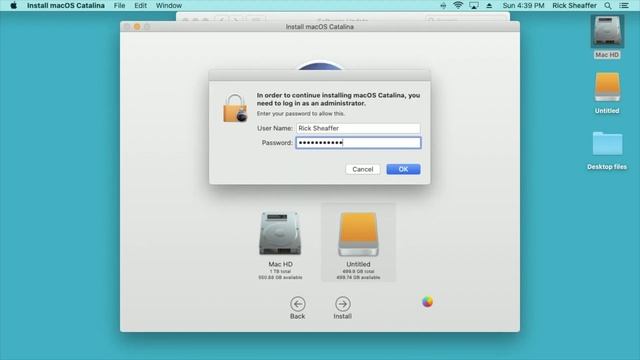Click the Sun 4:39 PM clock
The height and width of the screenshot is (360, 640).
(523, 6)
